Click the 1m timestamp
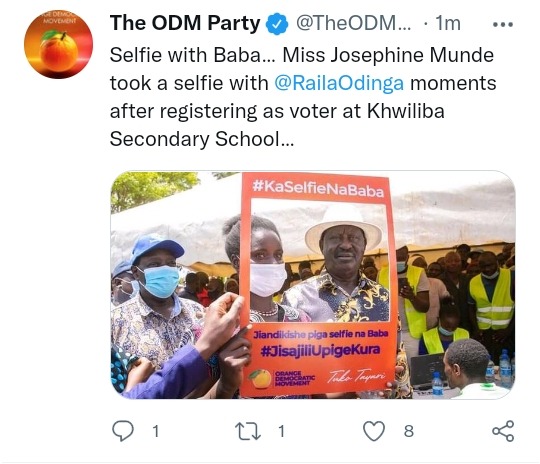 click(448, 23)
